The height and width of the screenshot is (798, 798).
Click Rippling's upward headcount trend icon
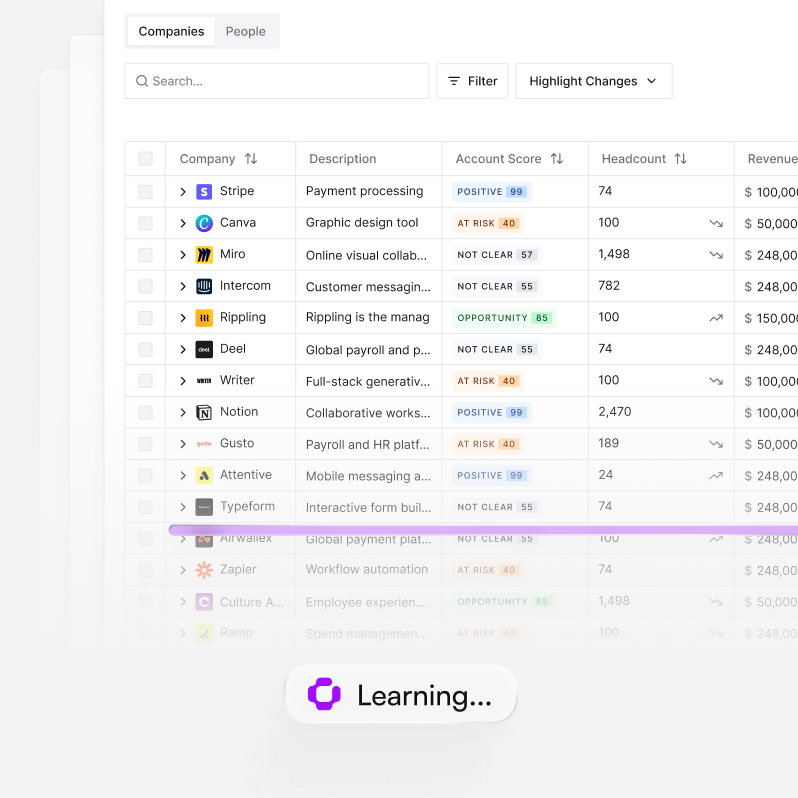point(716,318)
